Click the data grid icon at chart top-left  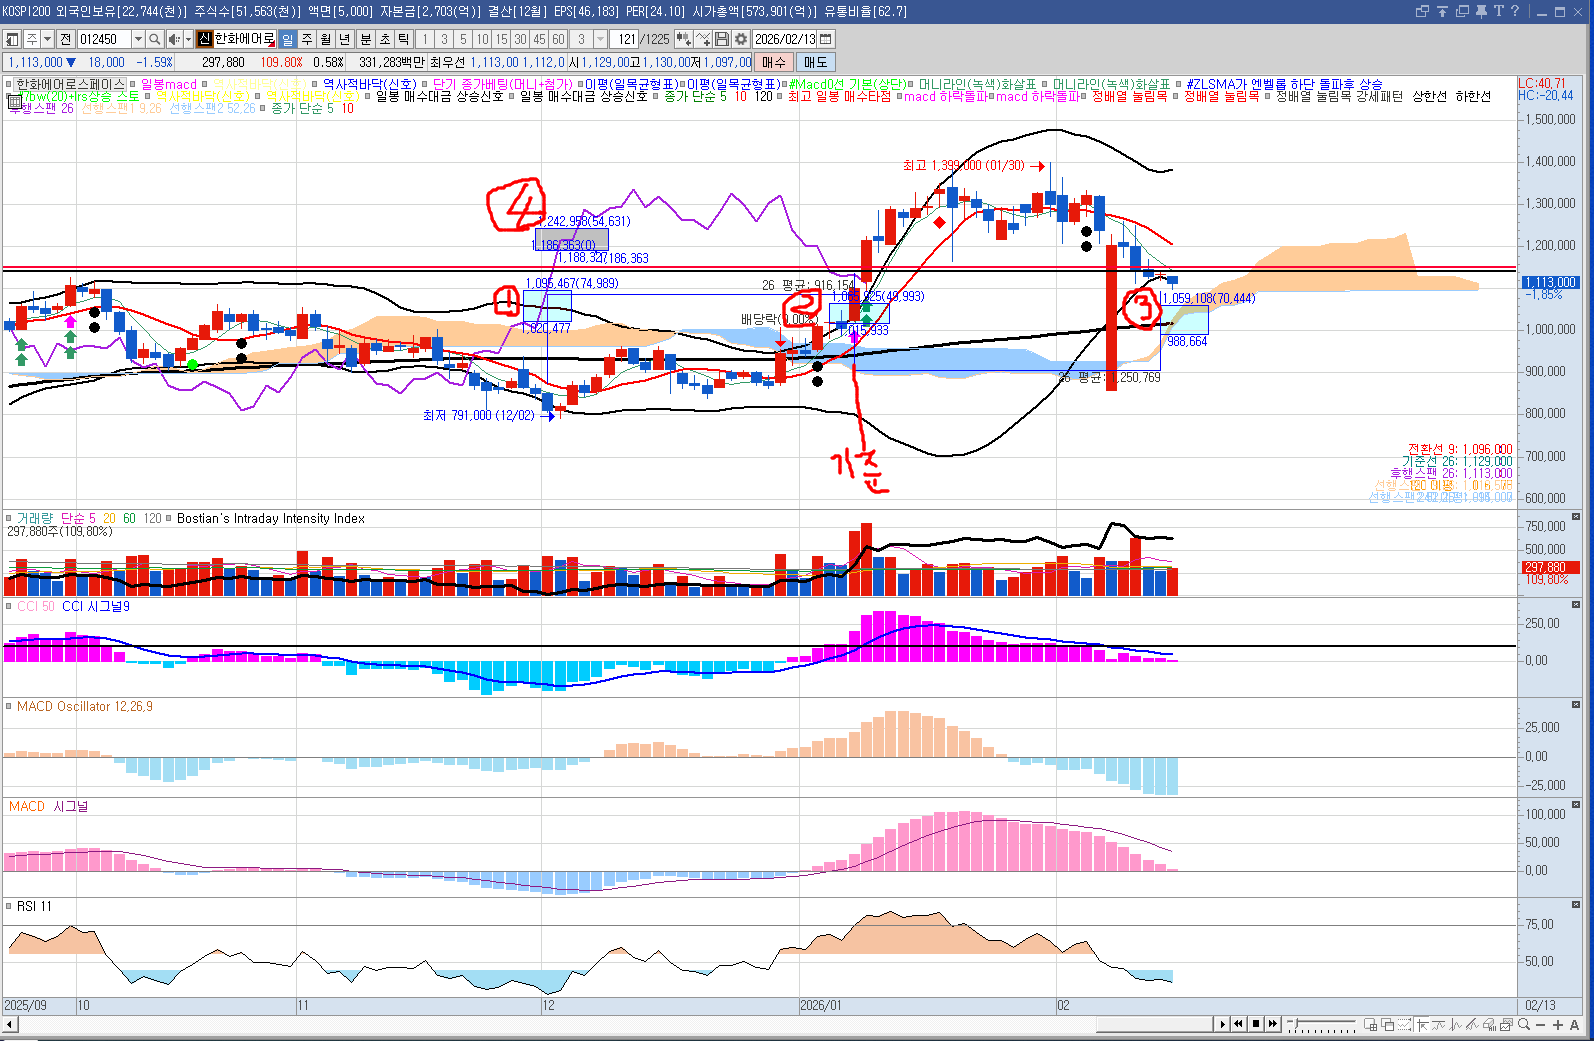(14, 101)
